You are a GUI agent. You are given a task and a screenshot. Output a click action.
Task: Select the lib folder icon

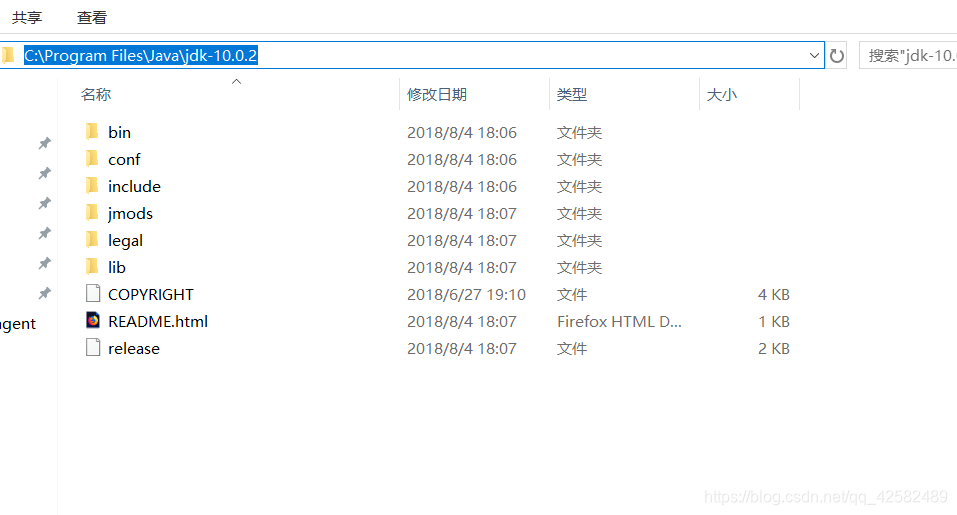[92, 266]
